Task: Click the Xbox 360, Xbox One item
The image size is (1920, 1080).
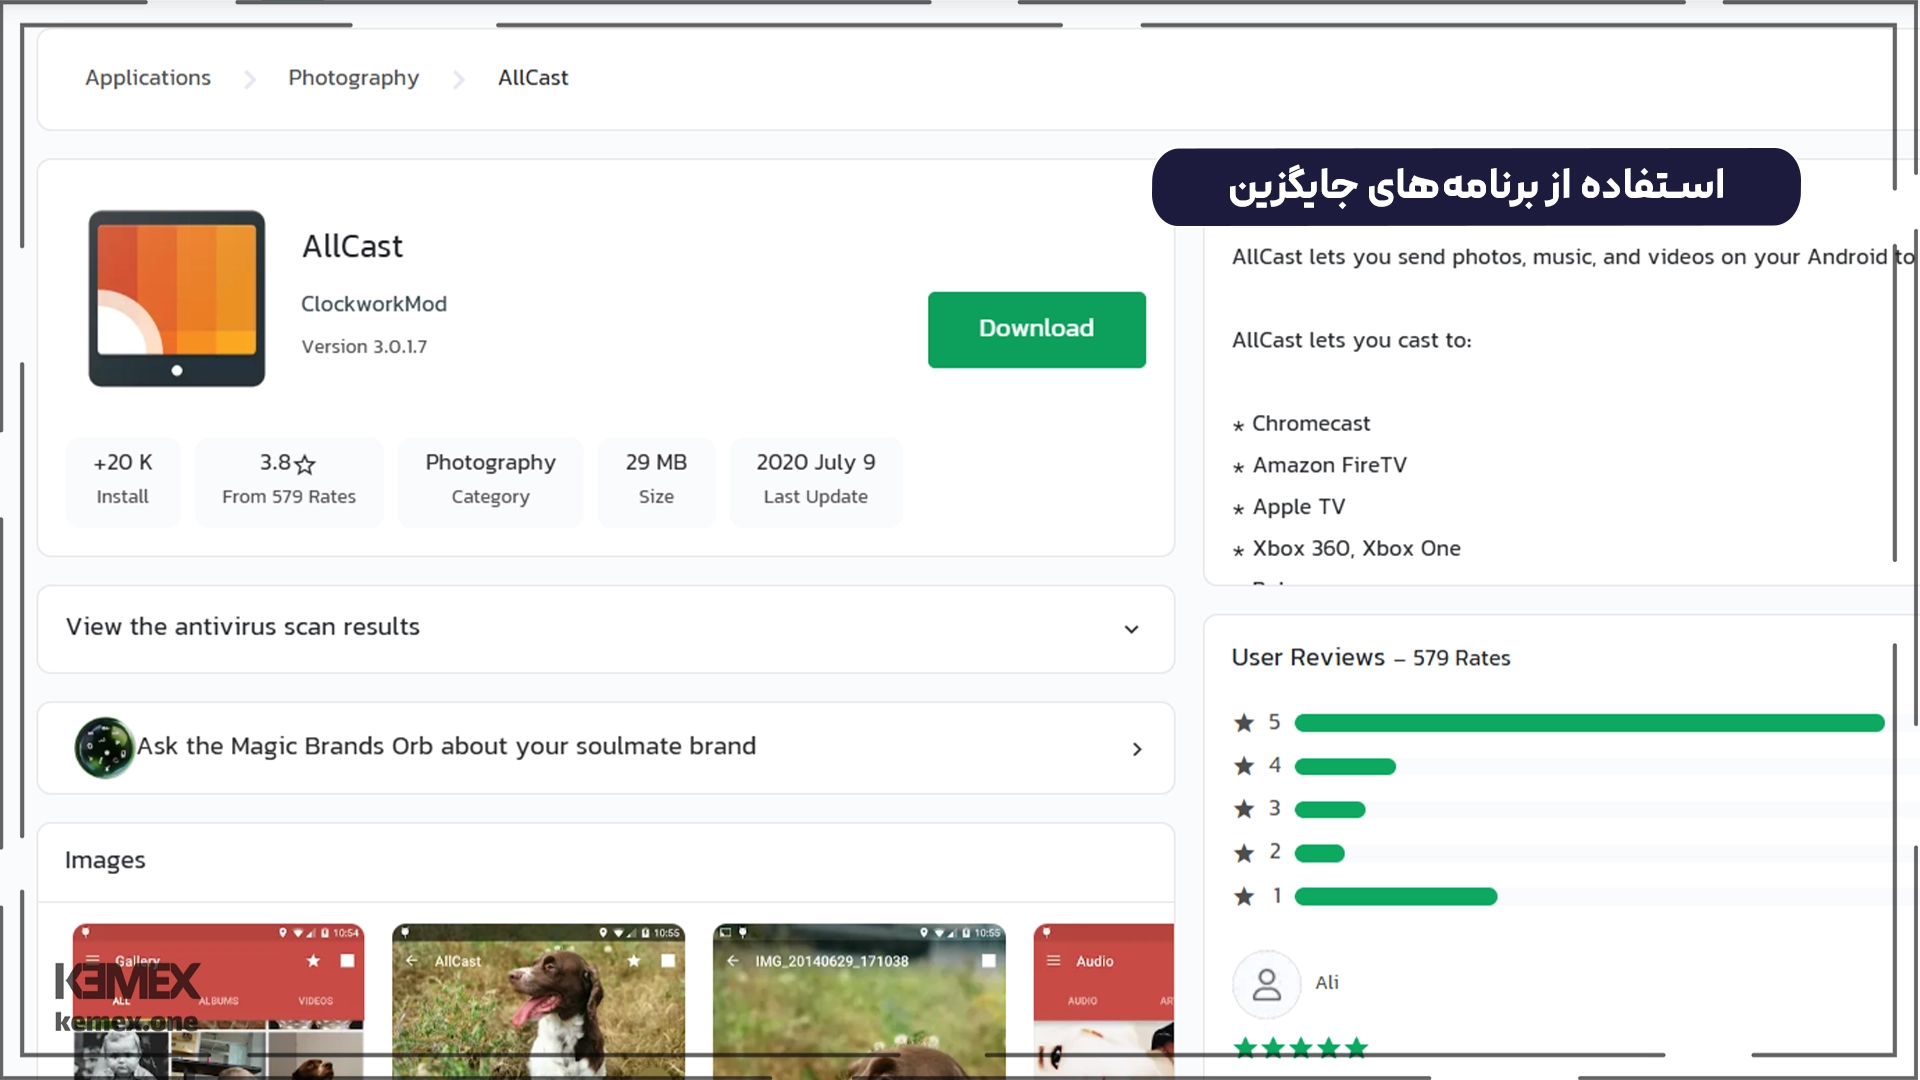Action: [1357, 549]
